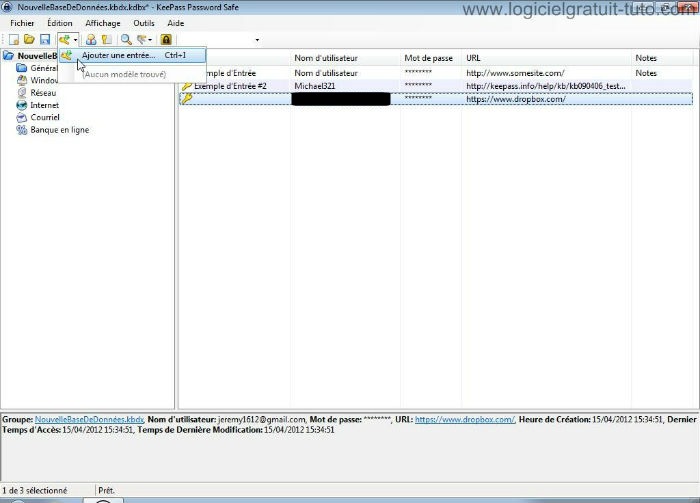Select the Internet group
700x503 pixels.
click(x=44, y=105)
